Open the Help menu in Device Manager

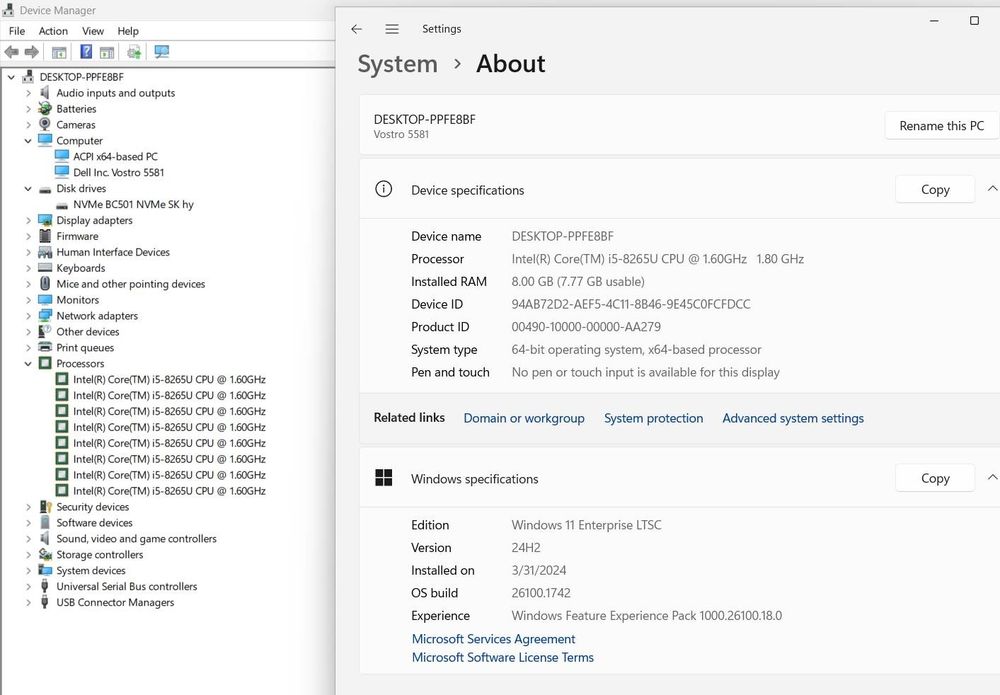tap(128, 31)
